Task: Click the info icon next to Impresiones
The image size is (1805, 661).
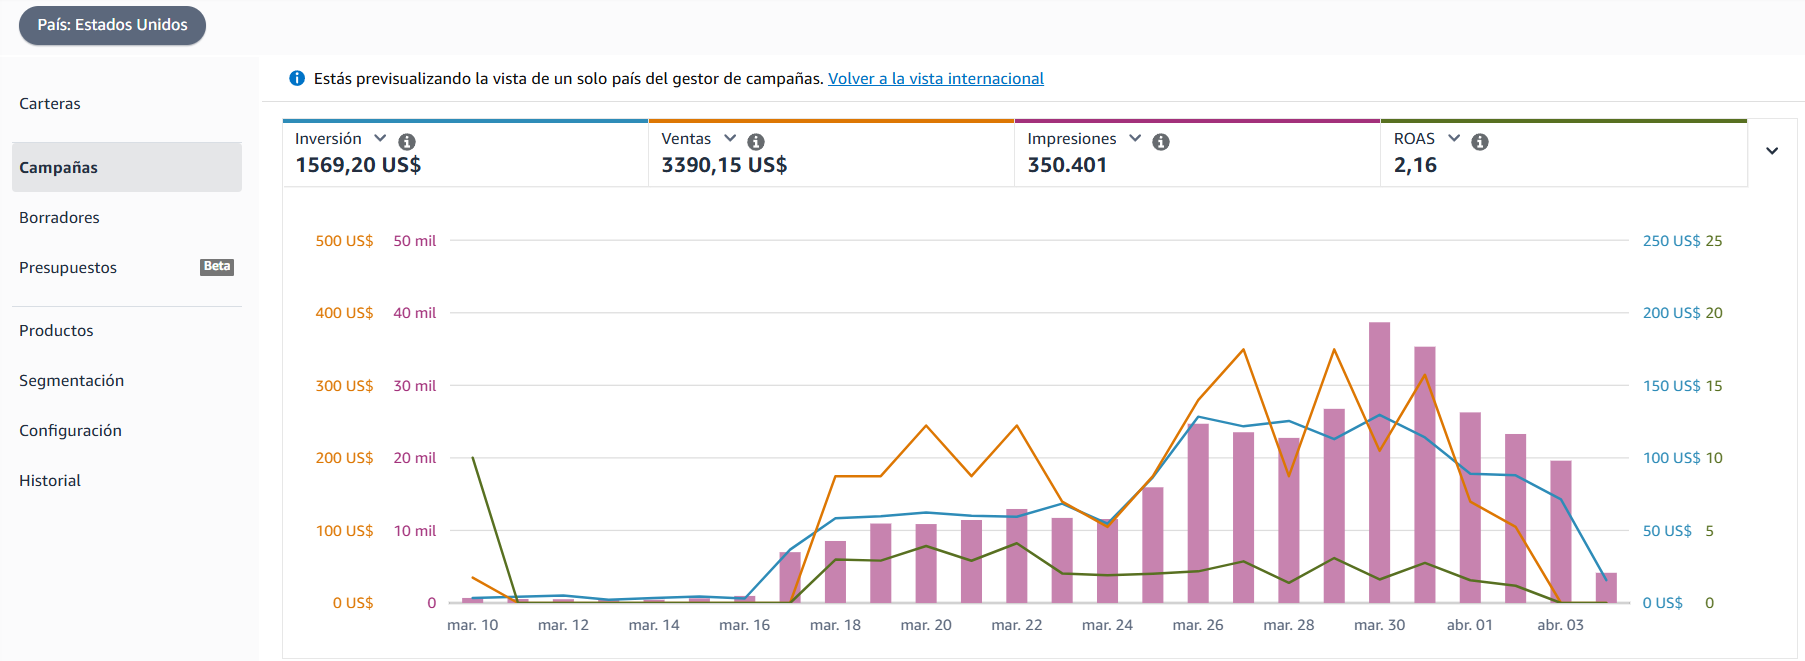Action: 1161,142
